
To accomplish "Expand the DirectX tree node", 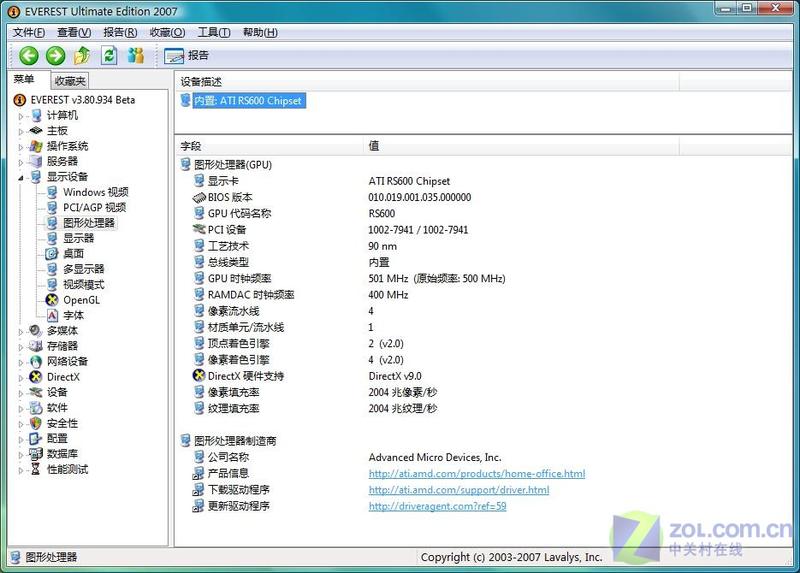I will pyautogui.click(x=21, y=378).
